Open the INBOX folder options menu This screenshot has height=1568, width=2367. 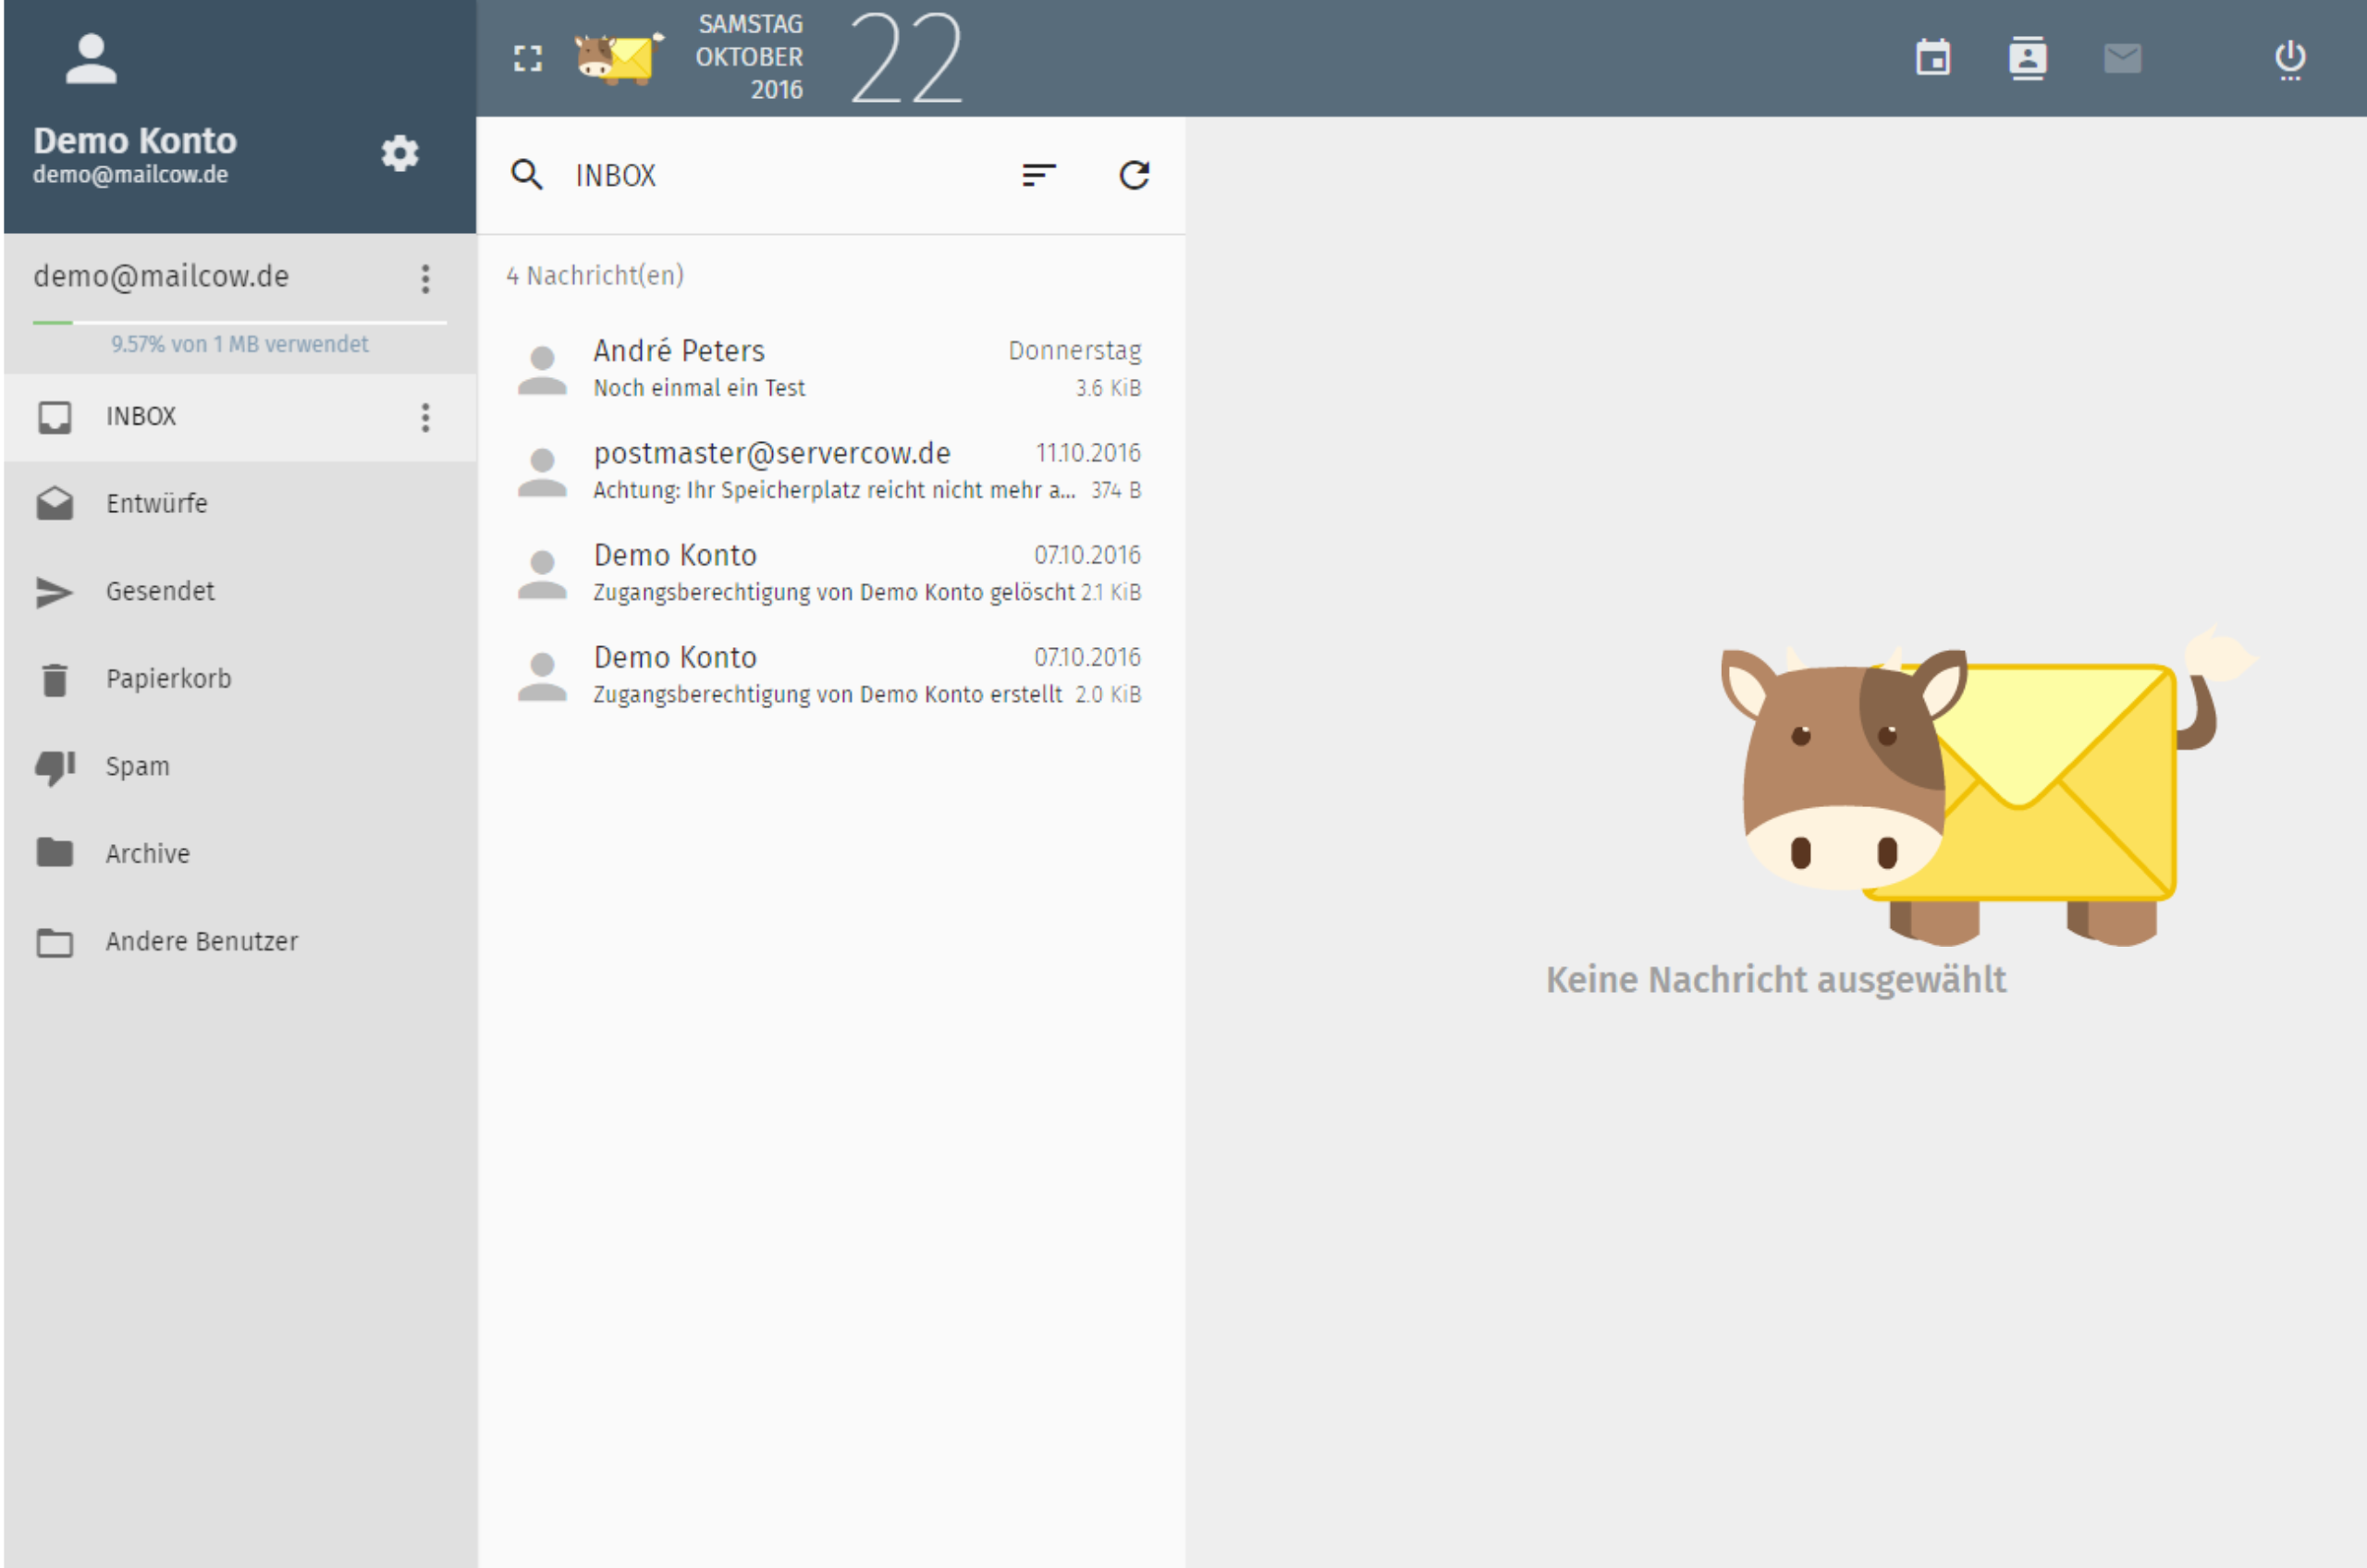point(424,417)
